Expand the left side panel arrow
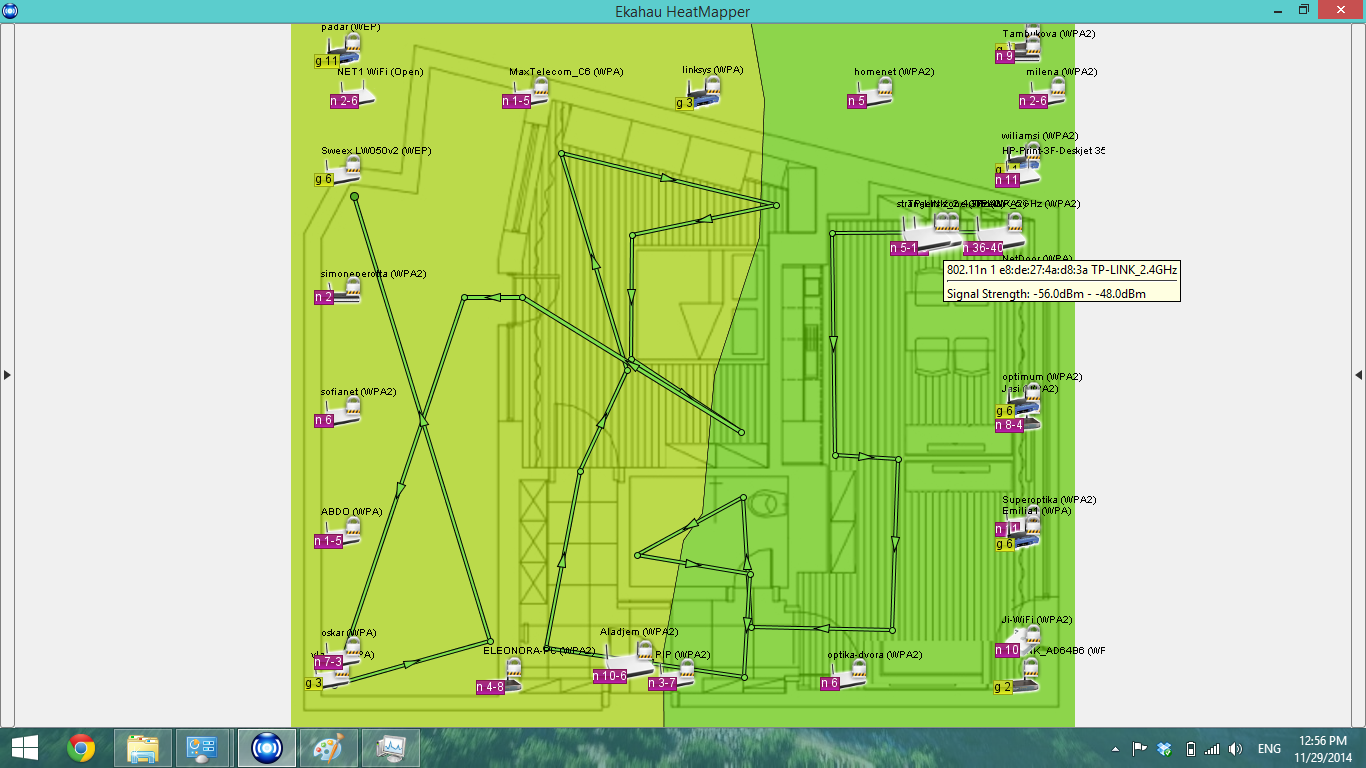This screenshot has width=1366, height=768. (7, 375)
